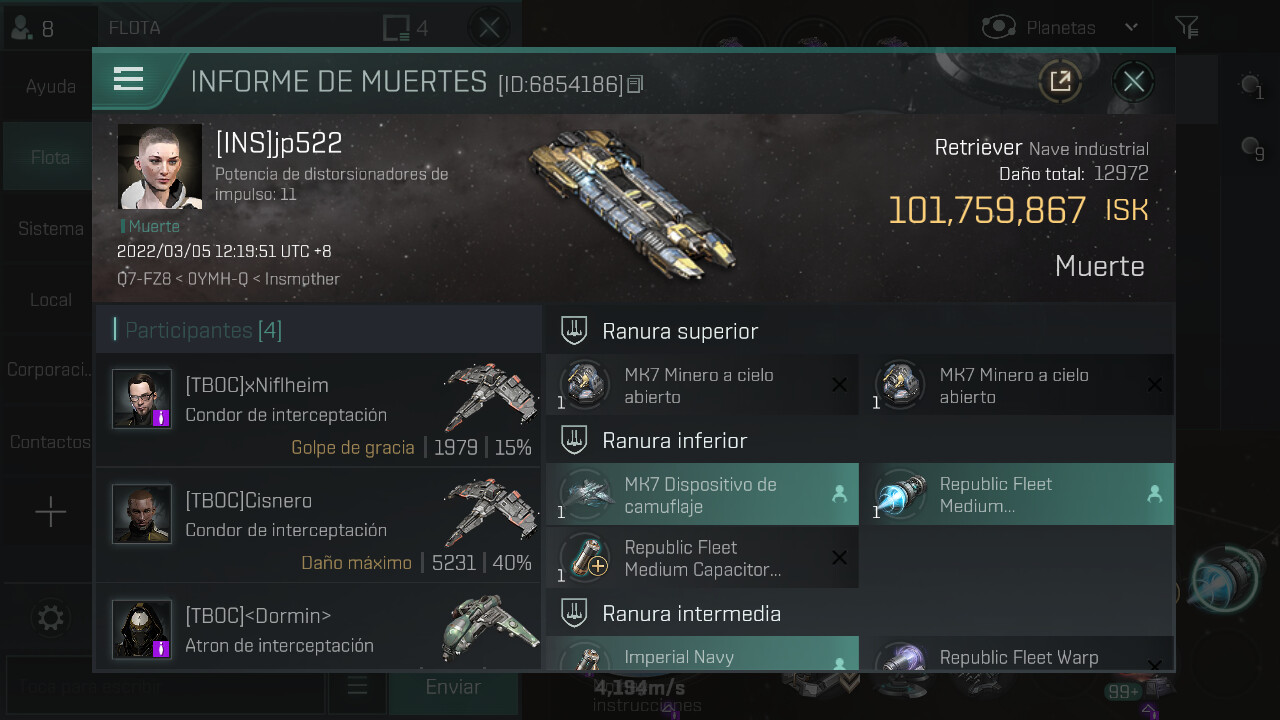Select first MK7 Minero a cielo abierto module
1280x720 pixels.
[x=702, y=386]
